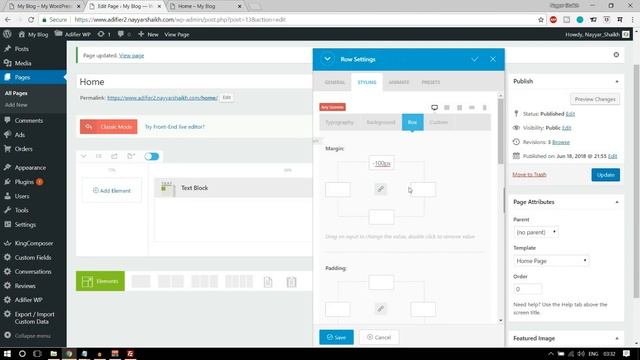The height and width of the screenshot is (360, 640).
Task: Browse page revisions link
Action: pos(561,142)
